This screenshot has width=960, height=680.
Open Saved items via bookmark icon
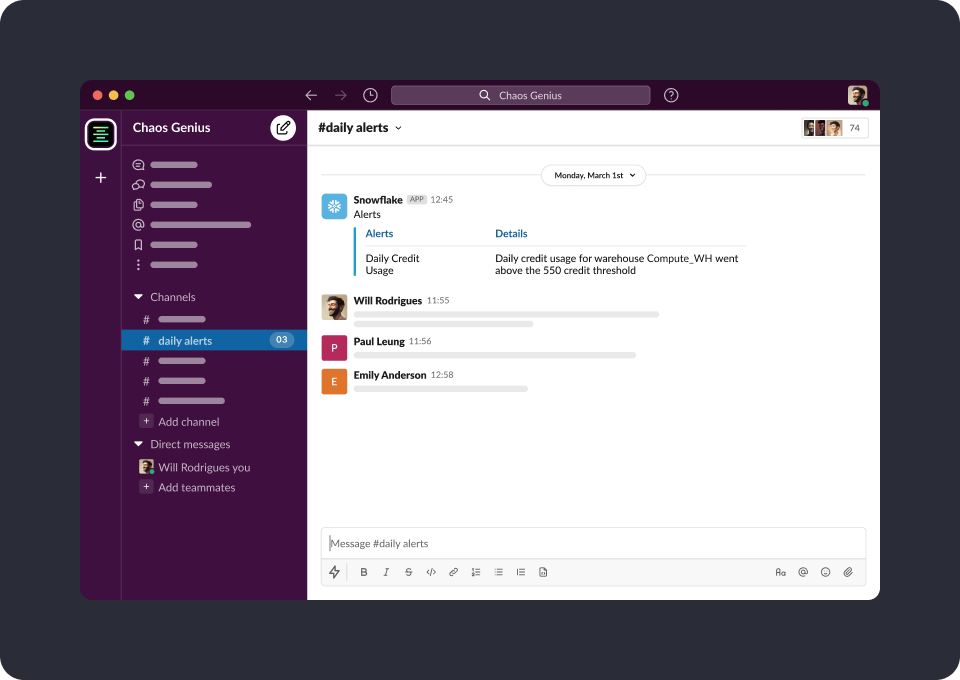pyautogui.click(x=137, y=244)
